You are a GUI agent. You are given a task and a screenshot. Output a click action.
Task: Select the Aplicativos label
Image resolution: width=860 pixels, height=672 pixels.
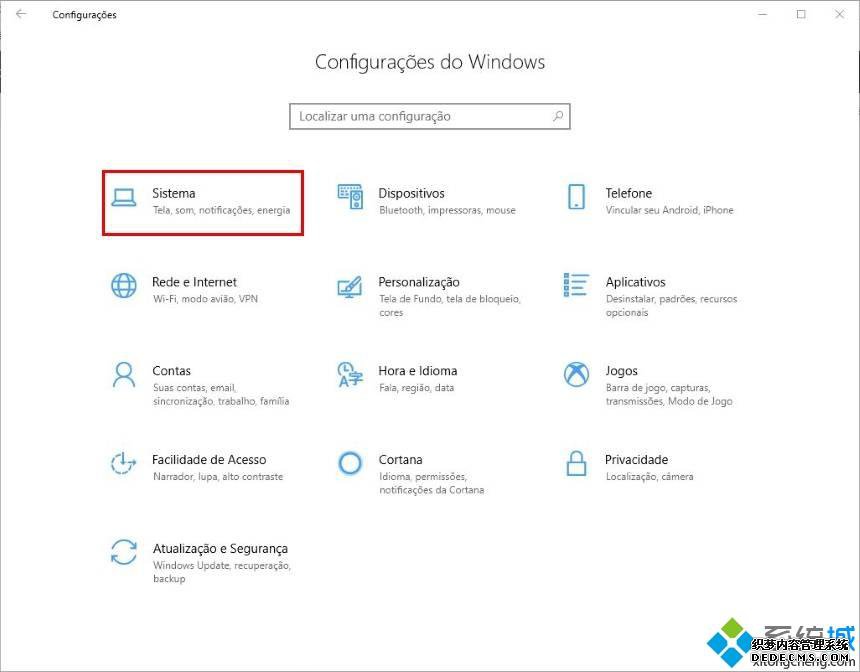[635, 282]
